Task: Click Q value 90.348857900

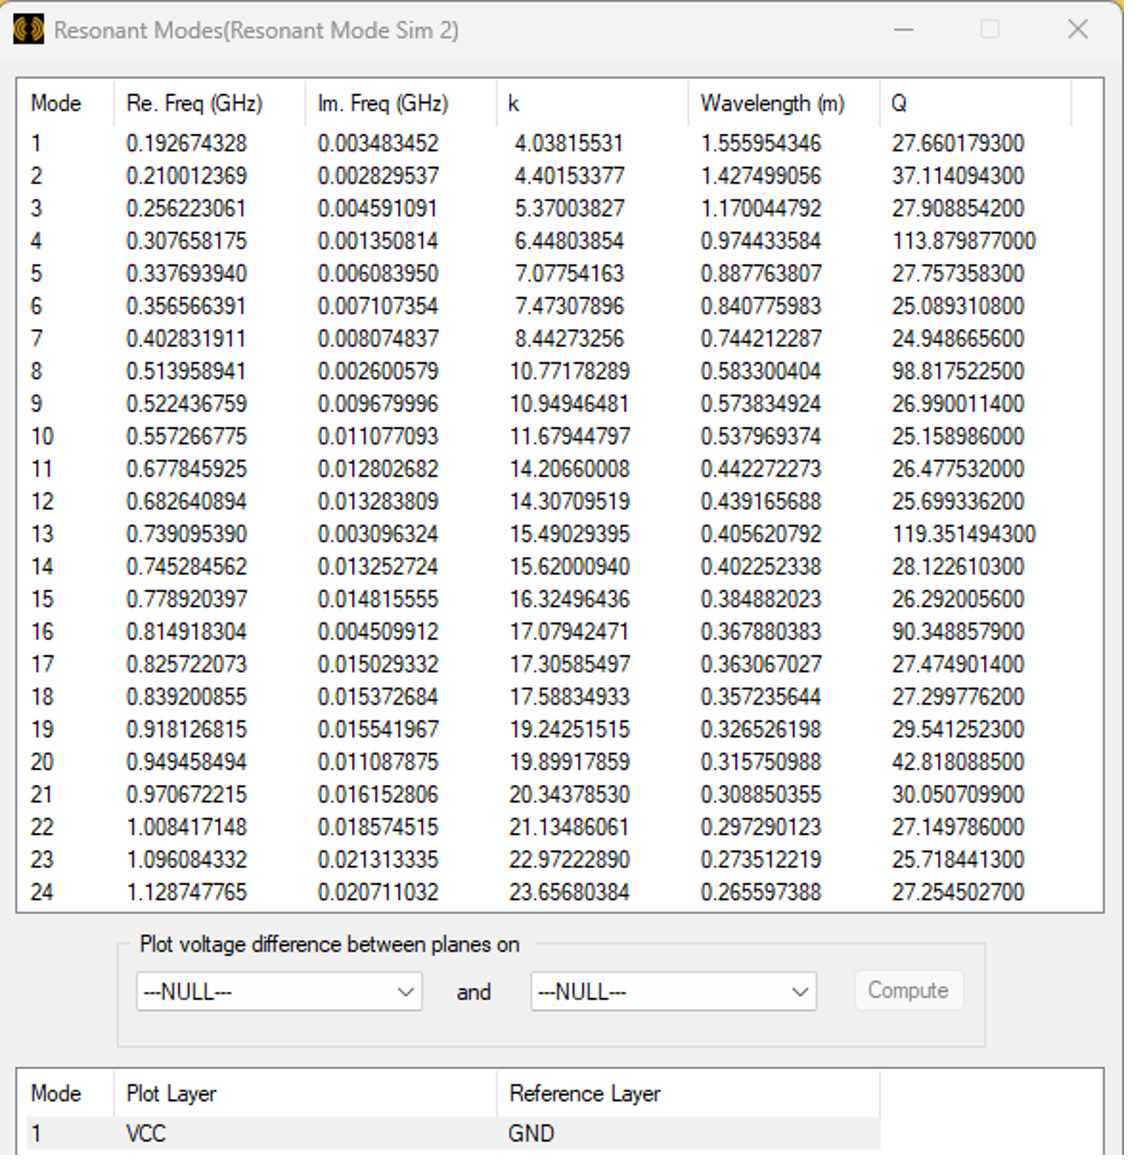Action: point(958,632)
